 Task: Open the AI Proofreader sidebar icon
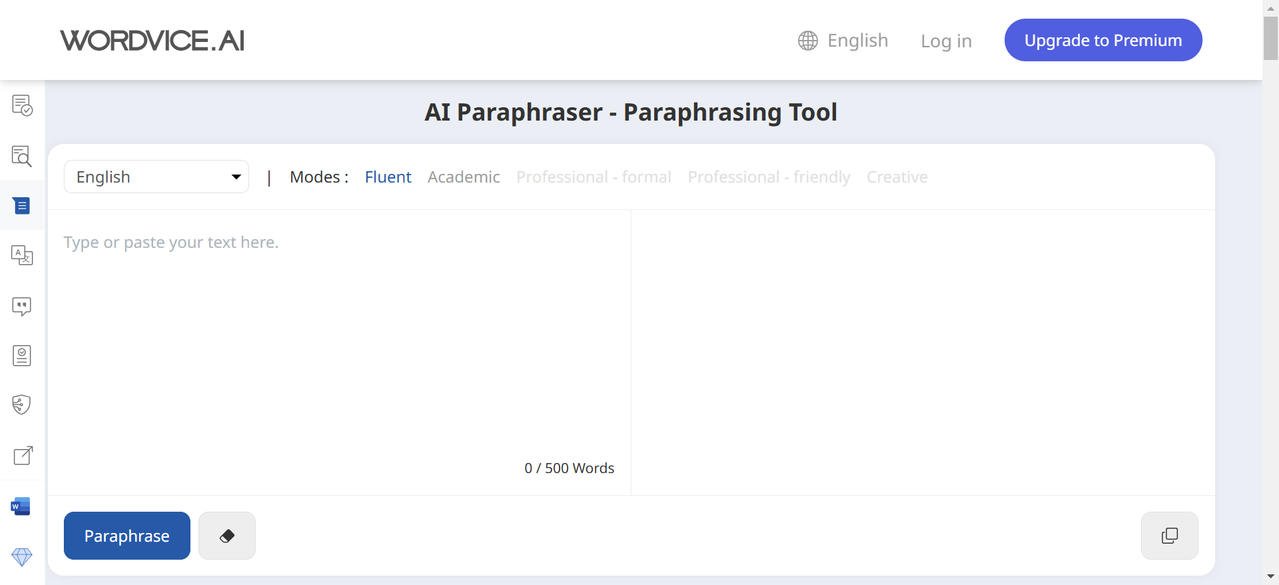click(21, 105)
